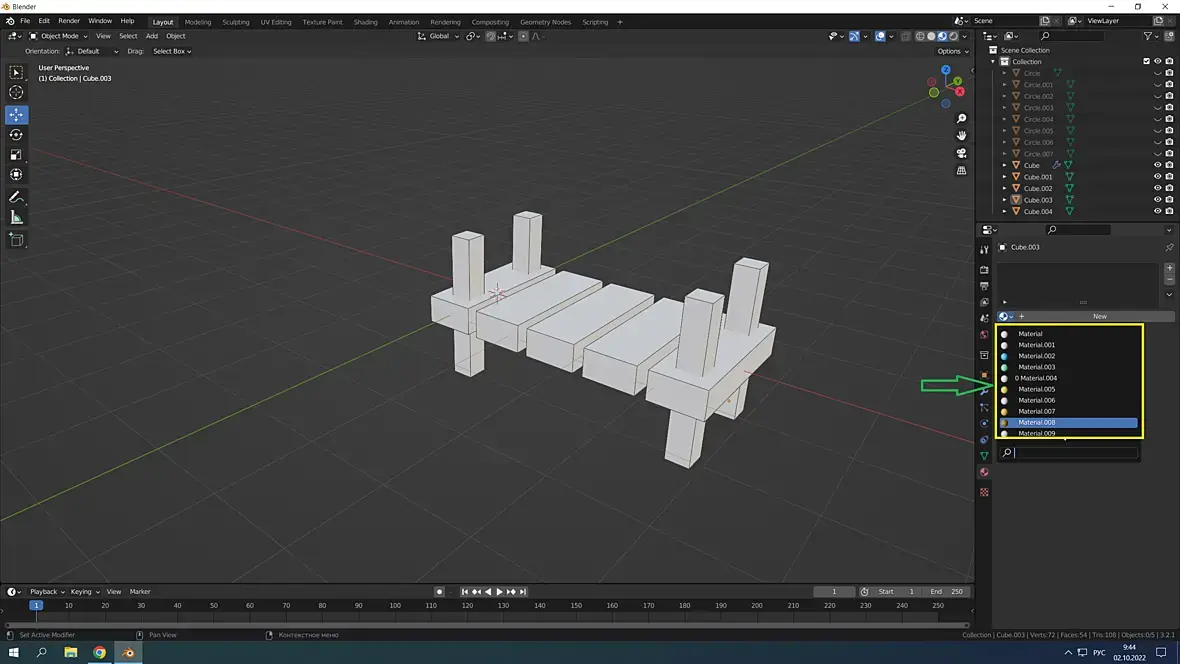
Task: Select Material.005 from the list
Action: [x=1036, y=389]
